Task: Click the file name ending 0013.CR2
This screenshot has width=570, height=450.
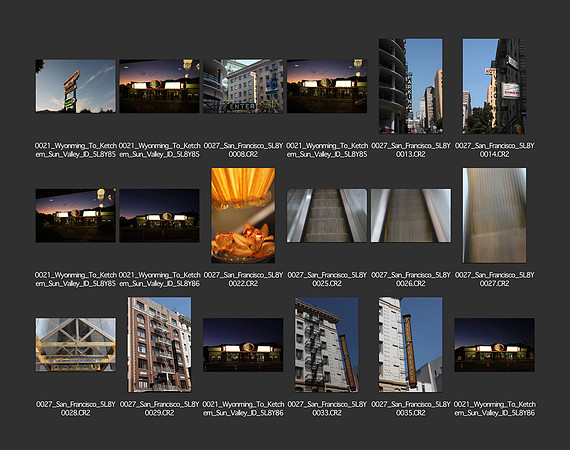Action: click(411, 150)
